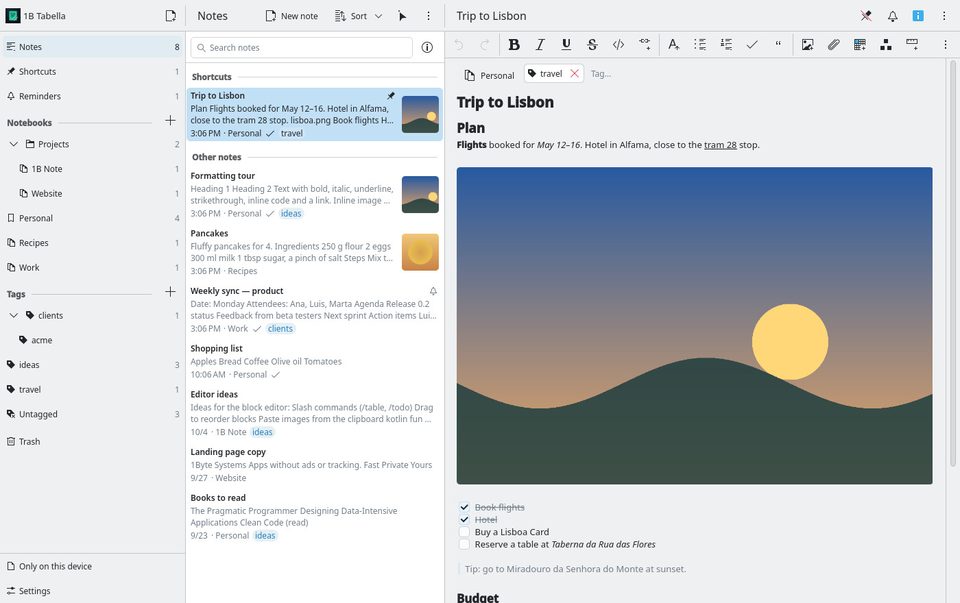The image size is (960, 603).
Task: Collapse the Projects notebook
Action: [13, 144]
